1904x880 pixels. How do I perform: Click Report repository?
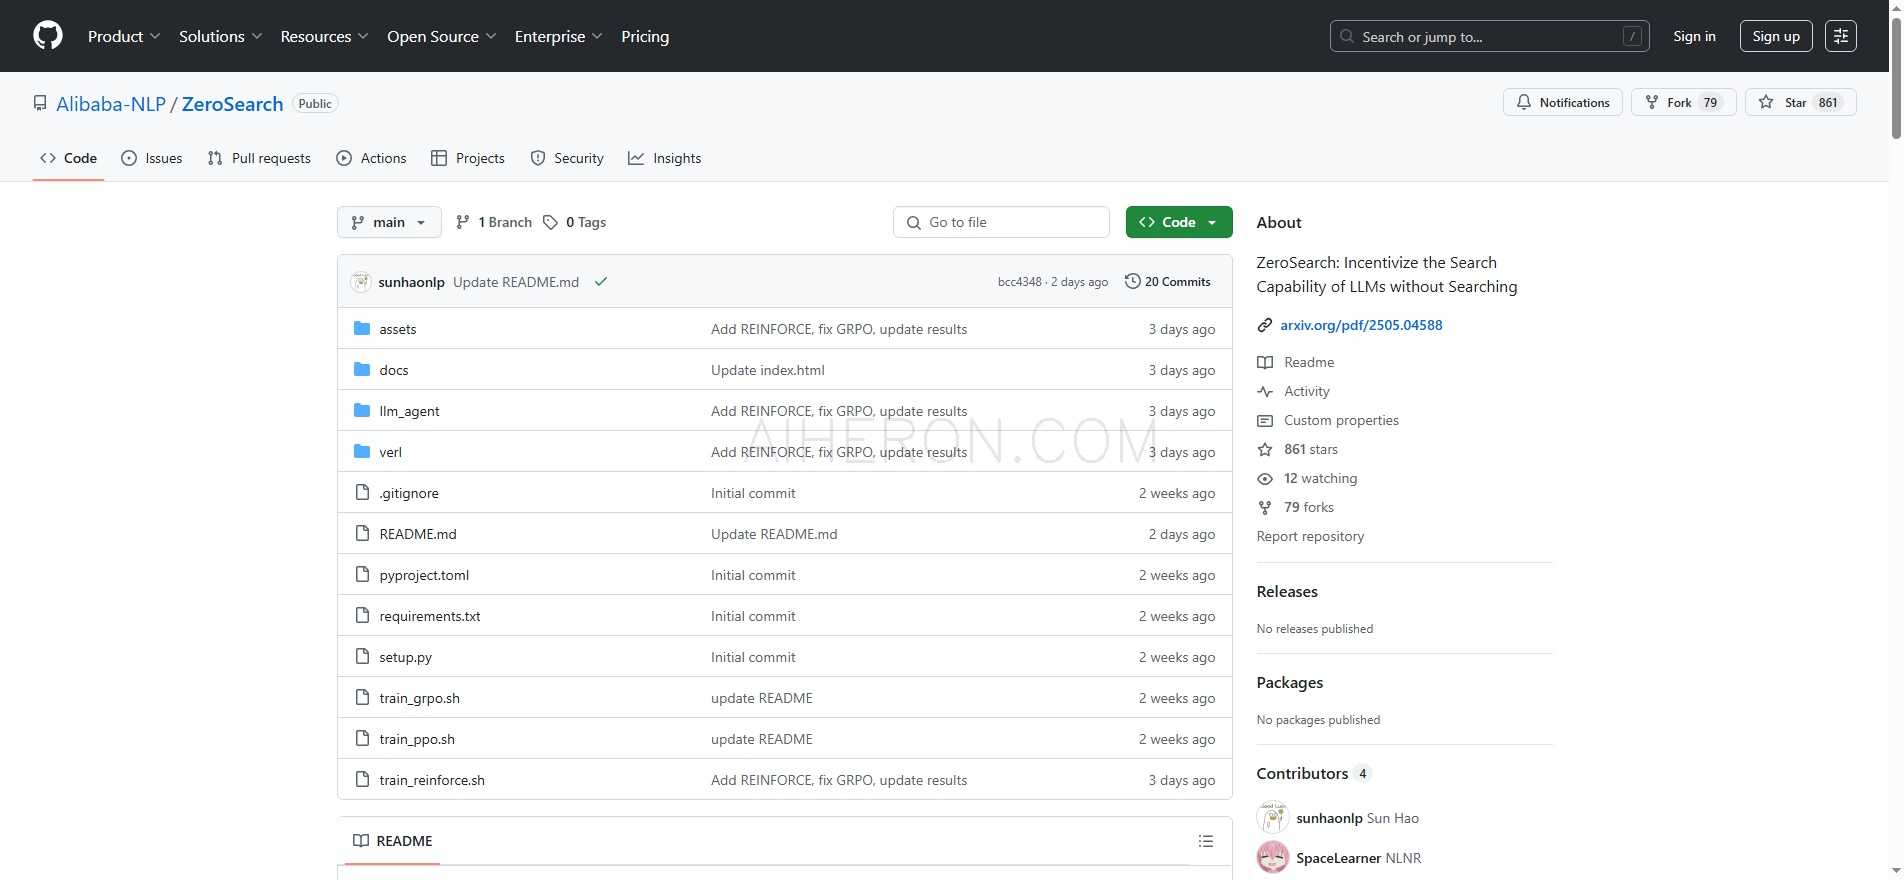pos(1310,536)
